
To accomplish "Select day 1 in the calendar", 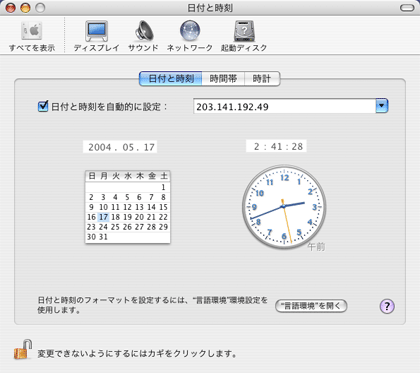I will pyautogui.click(x=163, y=187).
